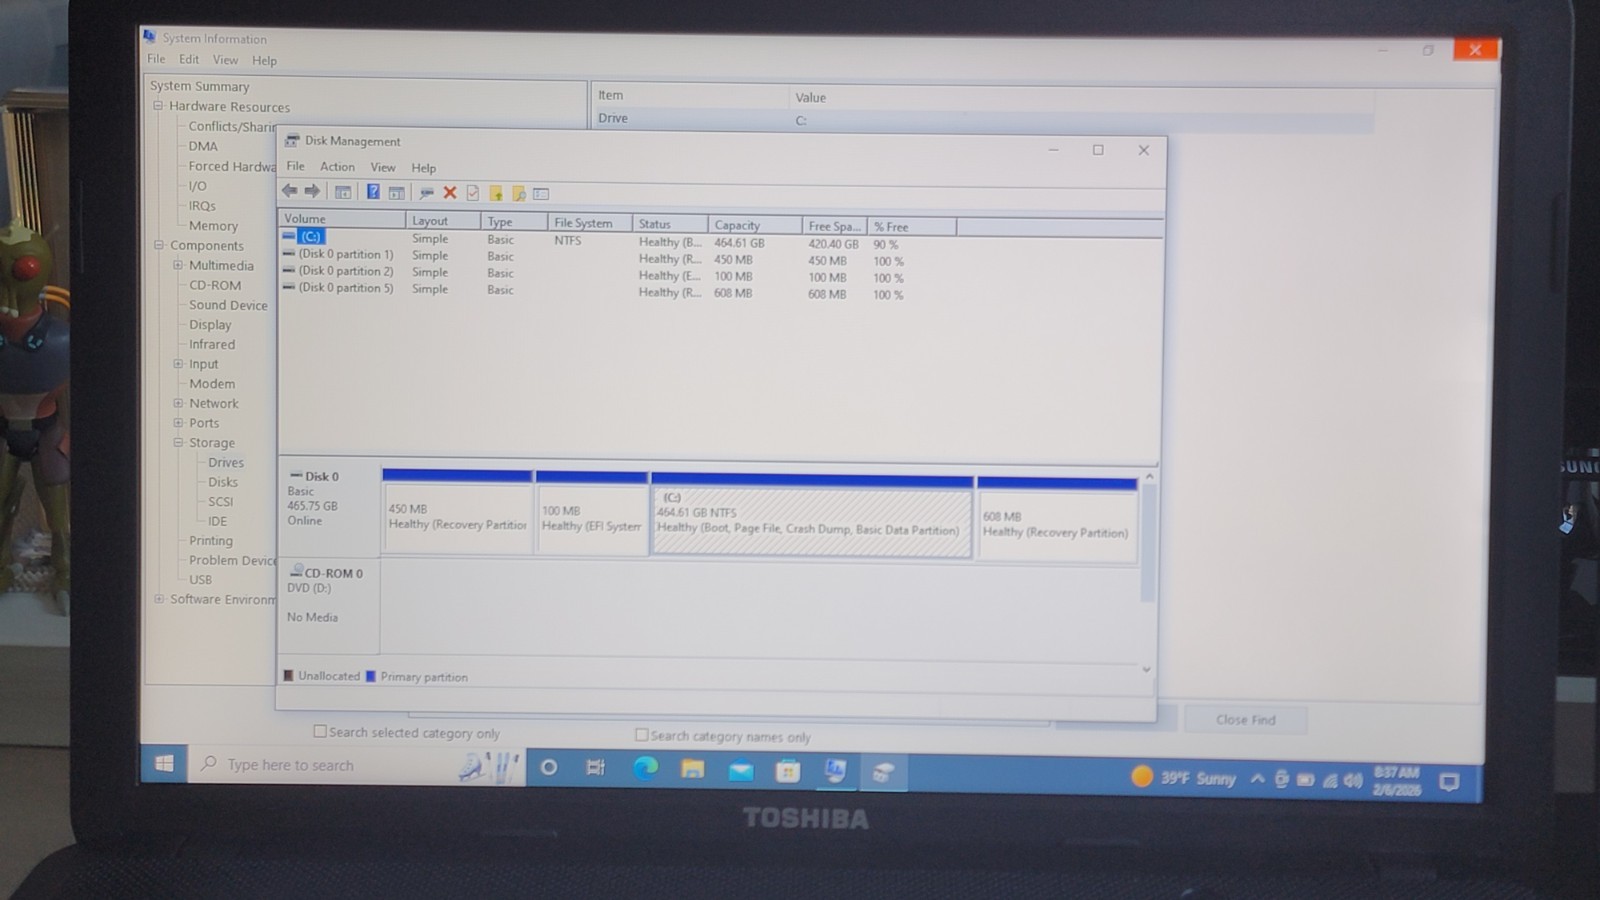Expand Ports tree node

pos(178,422)
